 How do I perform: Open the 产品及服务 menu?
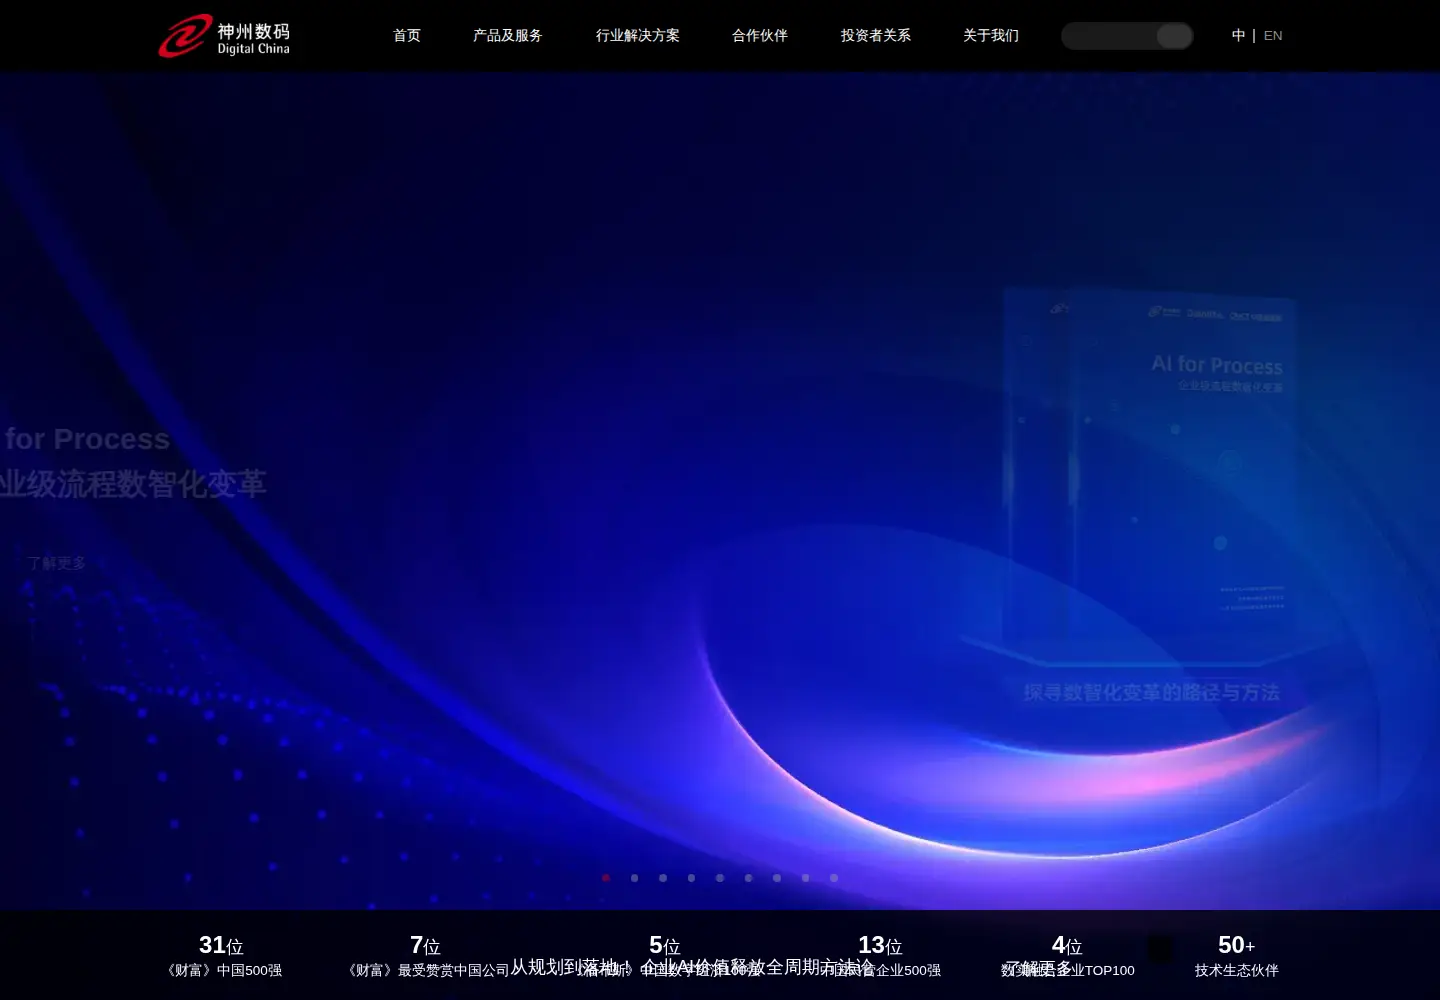click(x=508, y=36)
